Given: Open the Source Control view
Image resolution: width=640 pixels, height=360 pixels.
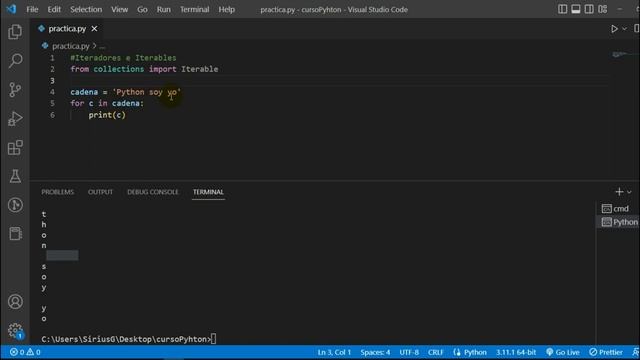Looking at the screenshot, I should (15, 90).
